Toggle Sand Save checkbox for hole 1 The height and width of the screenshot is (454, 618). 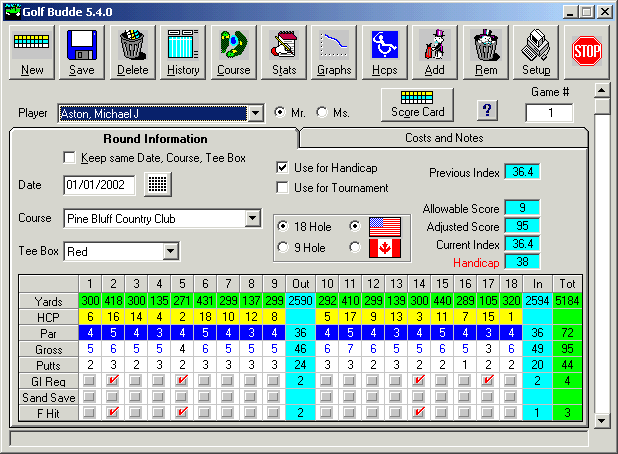click(x=89, y=396)
